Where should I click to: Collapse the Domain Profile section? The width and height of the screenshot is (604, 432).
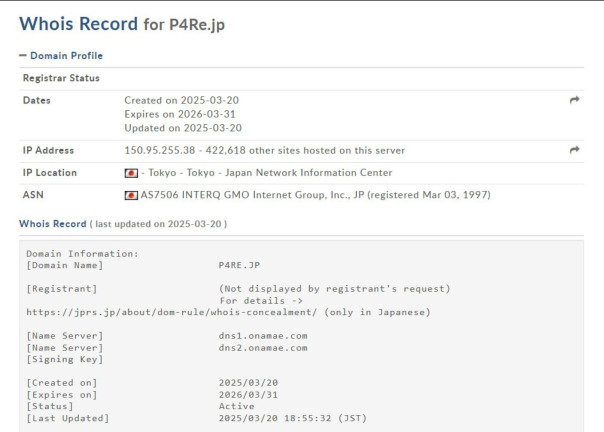(66, 55)
